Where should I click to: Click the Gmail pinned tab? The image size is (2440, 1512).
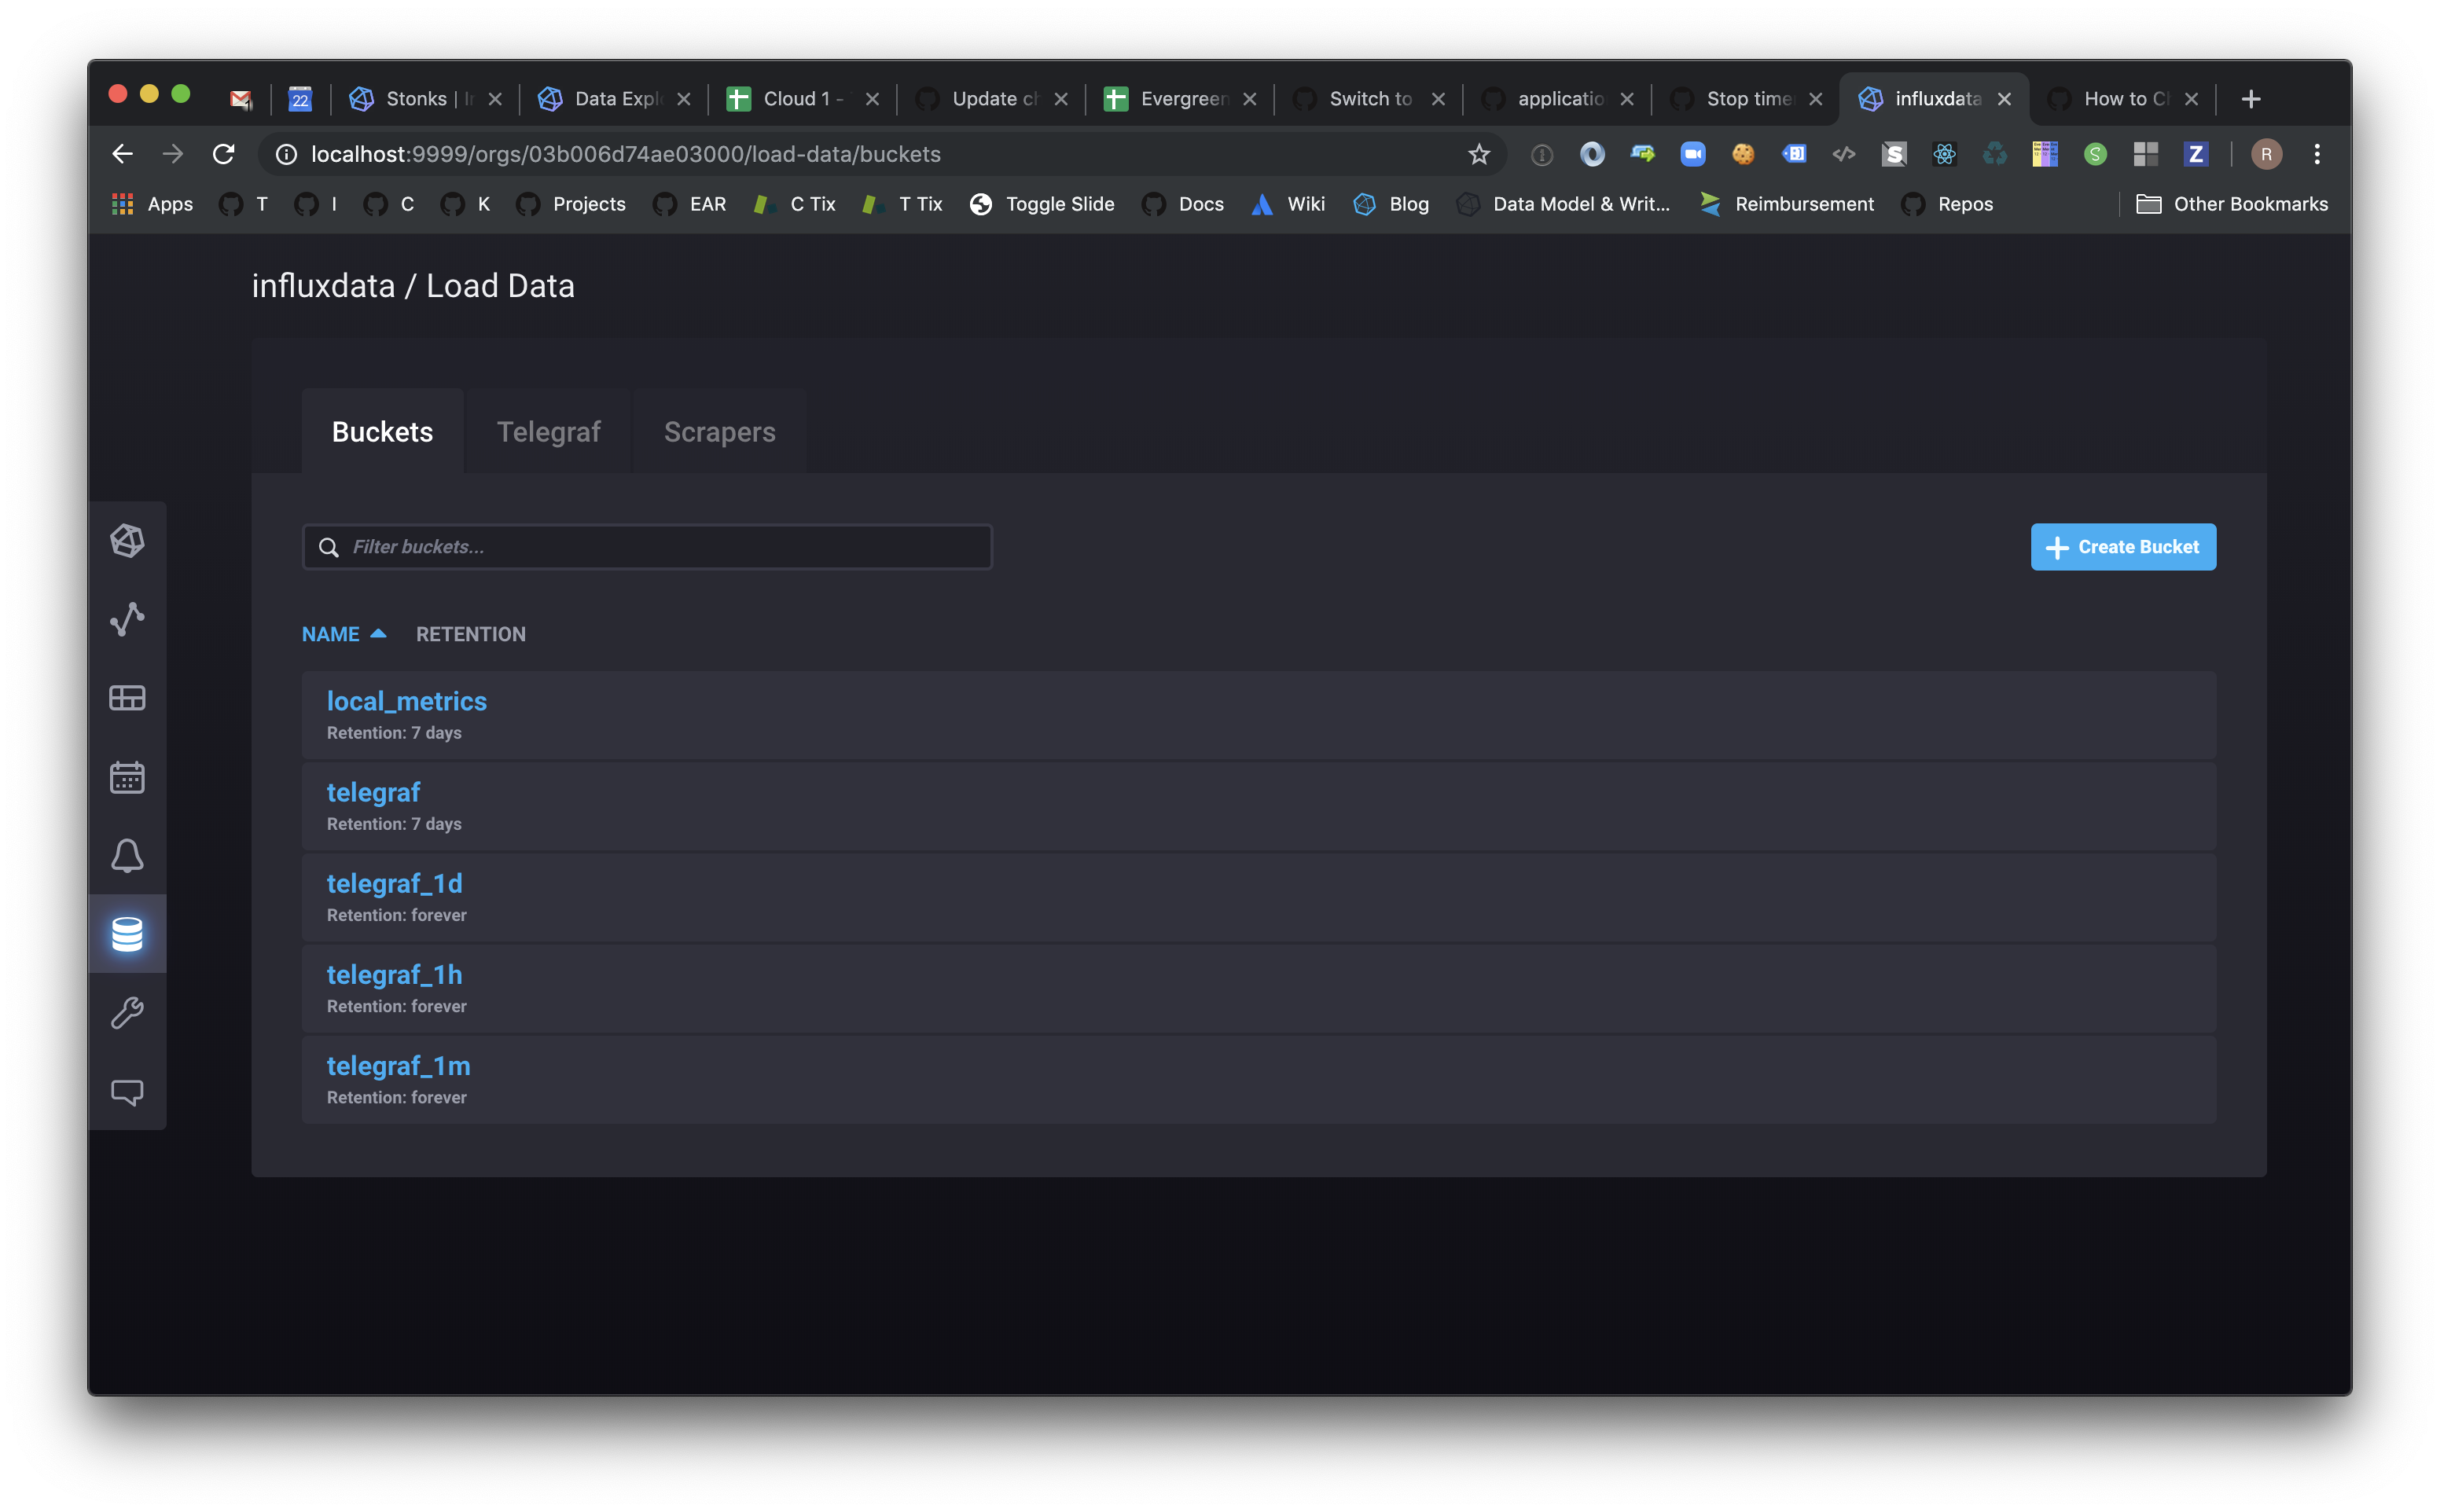click(x=240, y=99)
